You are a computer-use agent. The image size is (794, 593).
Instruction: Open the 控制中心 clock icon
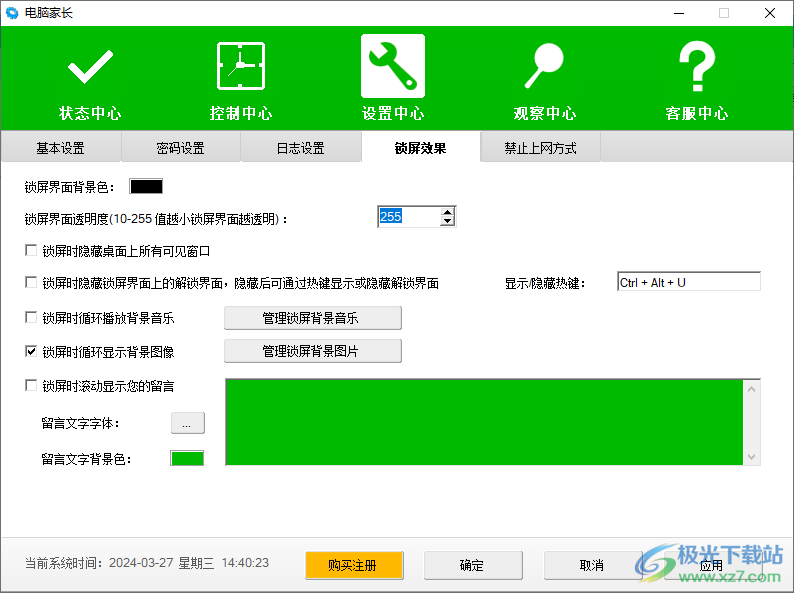(x=241, y=66)
